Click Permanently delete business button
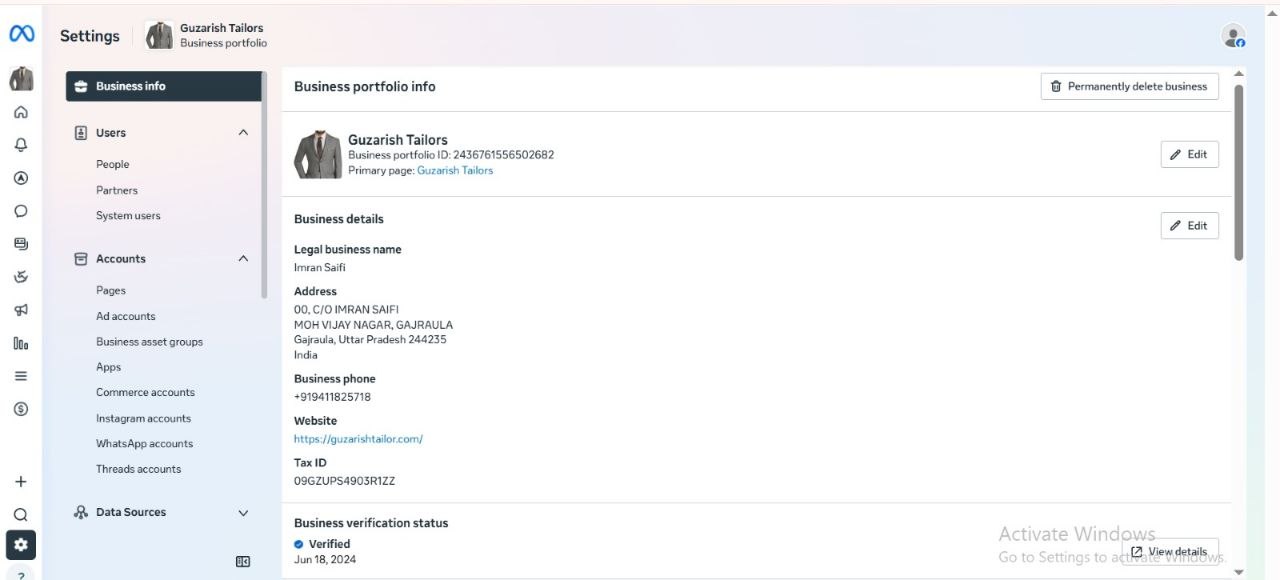 point(1130,87)
